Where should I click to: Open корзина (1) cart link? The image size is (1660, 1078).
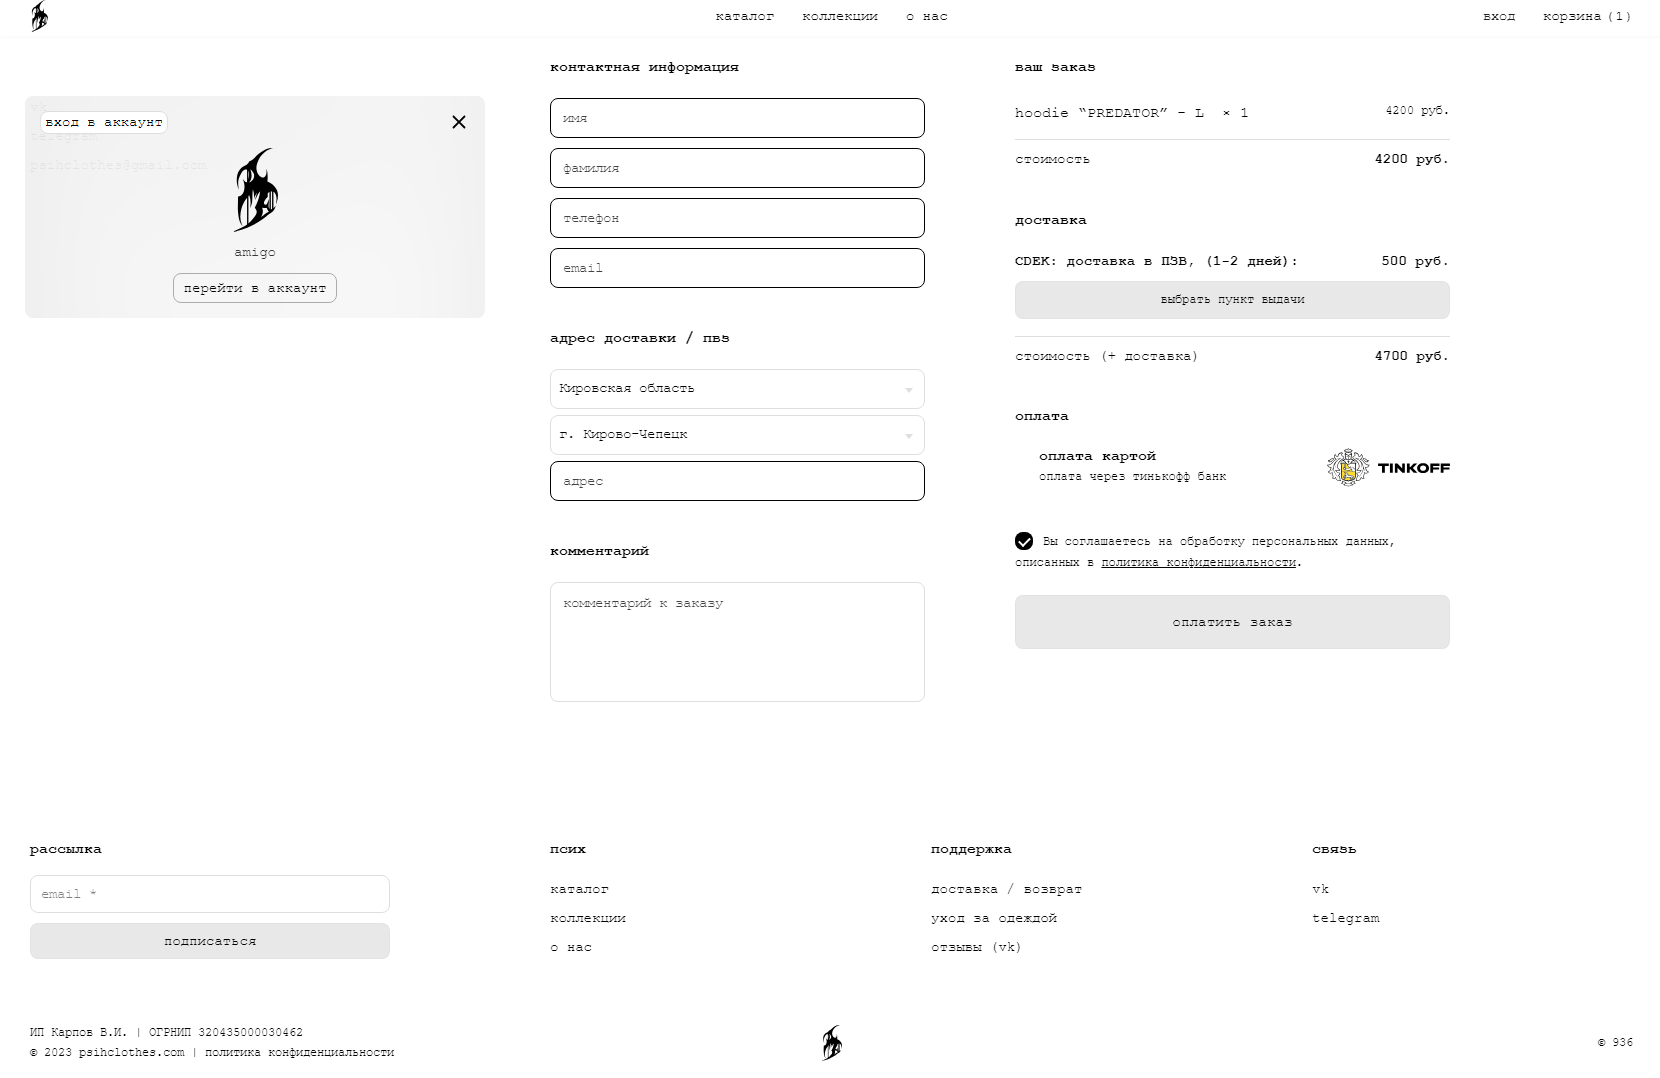tap(1587, 17)
